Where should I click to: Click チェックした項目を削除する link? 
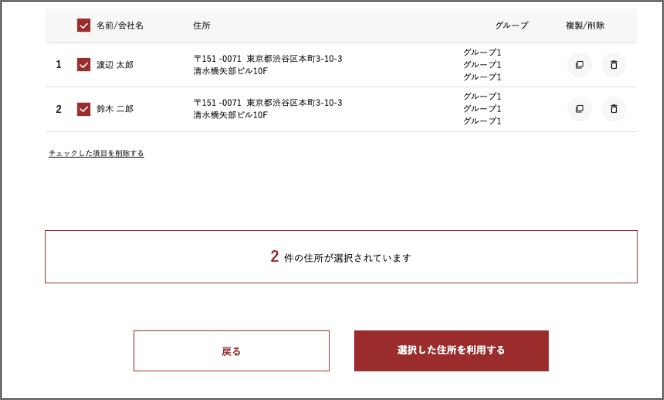tap(96, 153)
